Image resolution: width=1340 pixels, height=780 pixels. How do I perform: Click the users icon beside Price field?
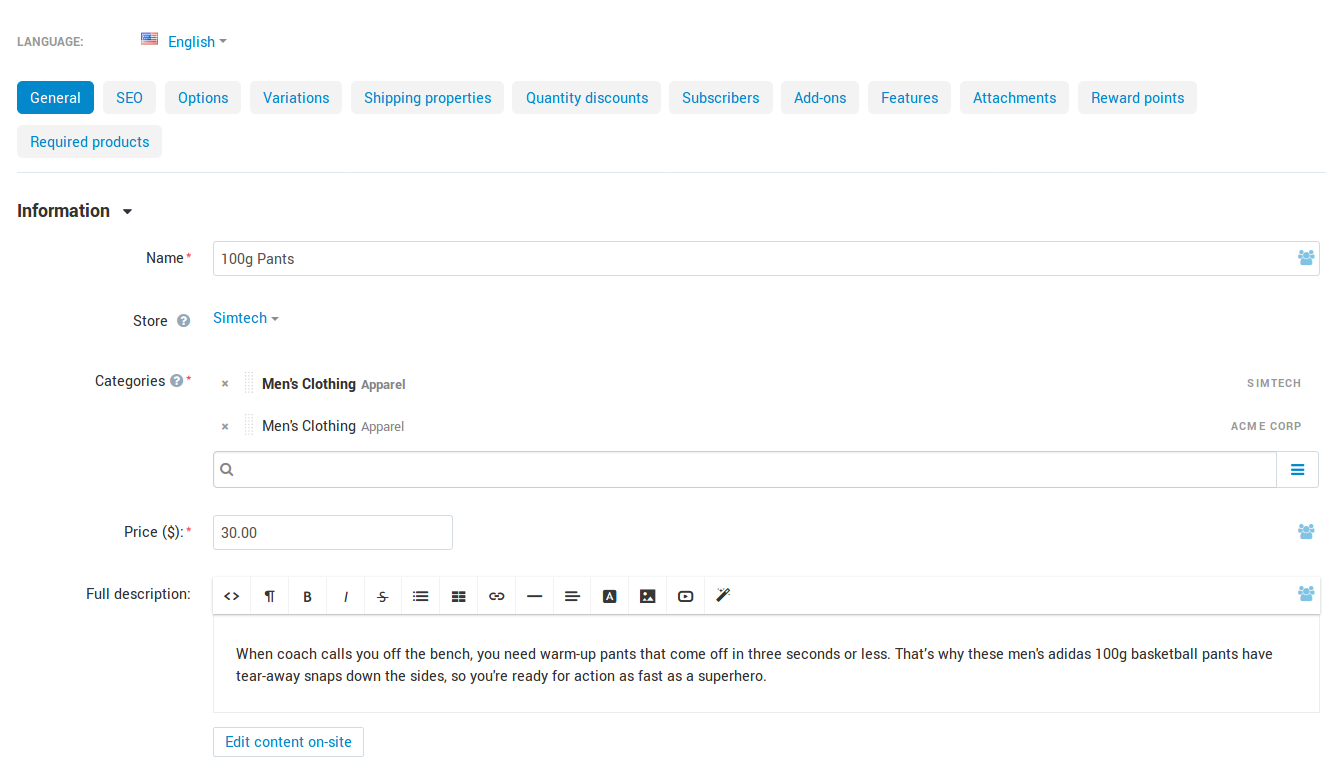coord(1306,532)
